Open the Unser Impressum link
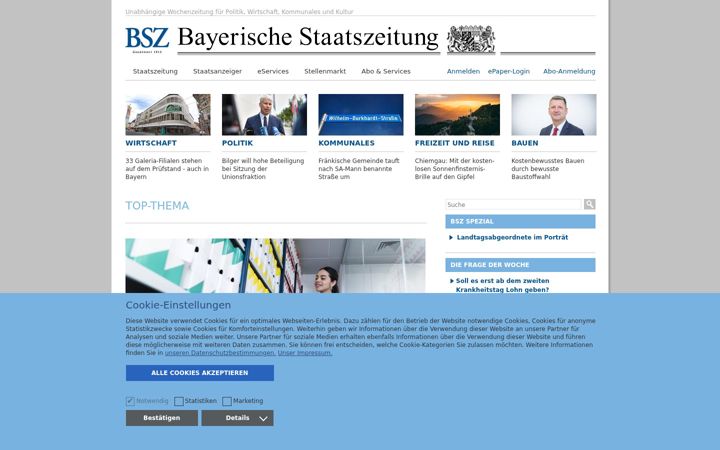Screen dimensions: 720x450 (305, 353)
